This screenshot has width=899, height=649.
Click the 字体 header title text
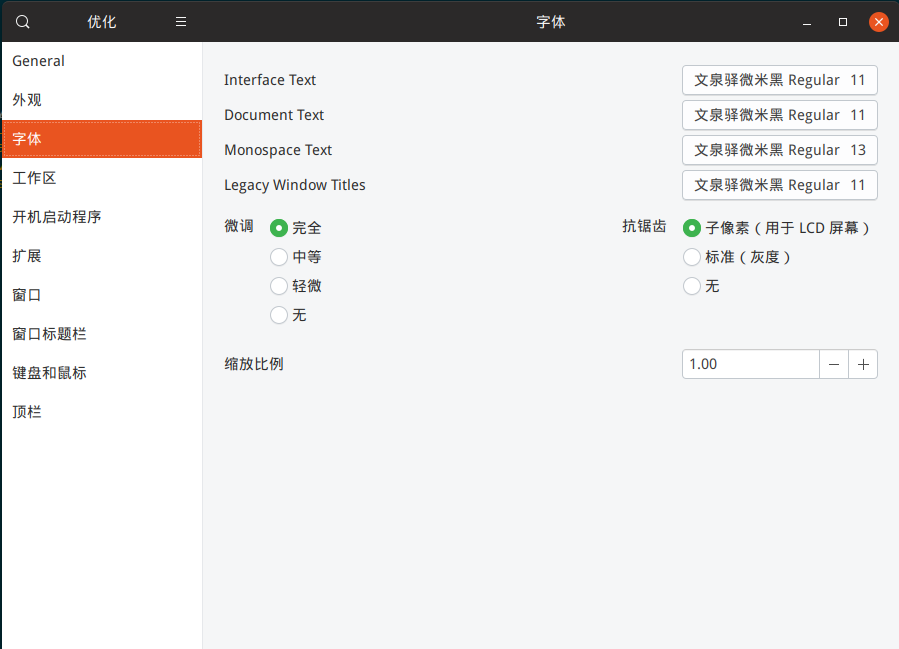tap(550, 22)
